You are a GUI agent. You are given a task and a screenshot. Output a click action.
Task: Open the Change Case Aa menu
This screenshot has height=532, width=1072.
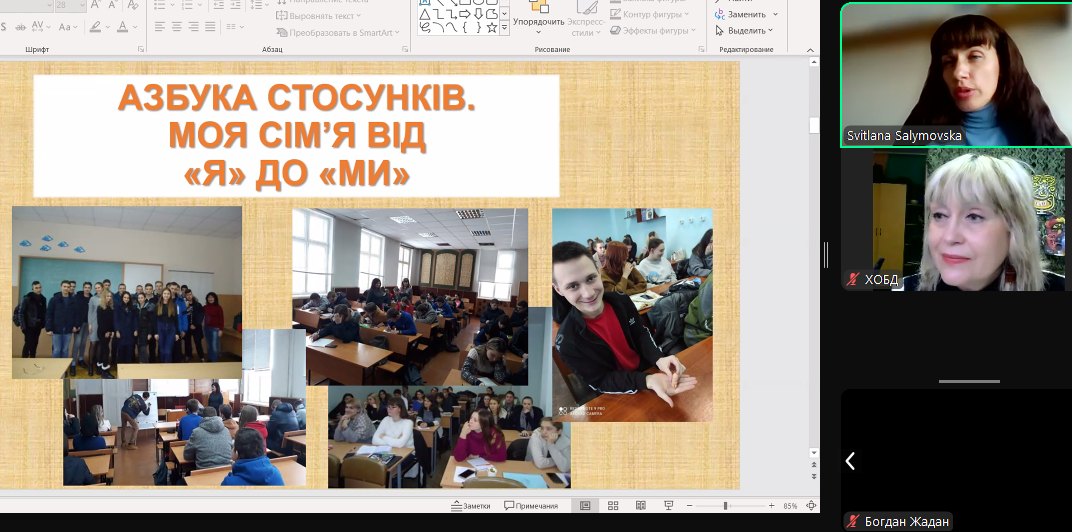[x=68, y=27]
